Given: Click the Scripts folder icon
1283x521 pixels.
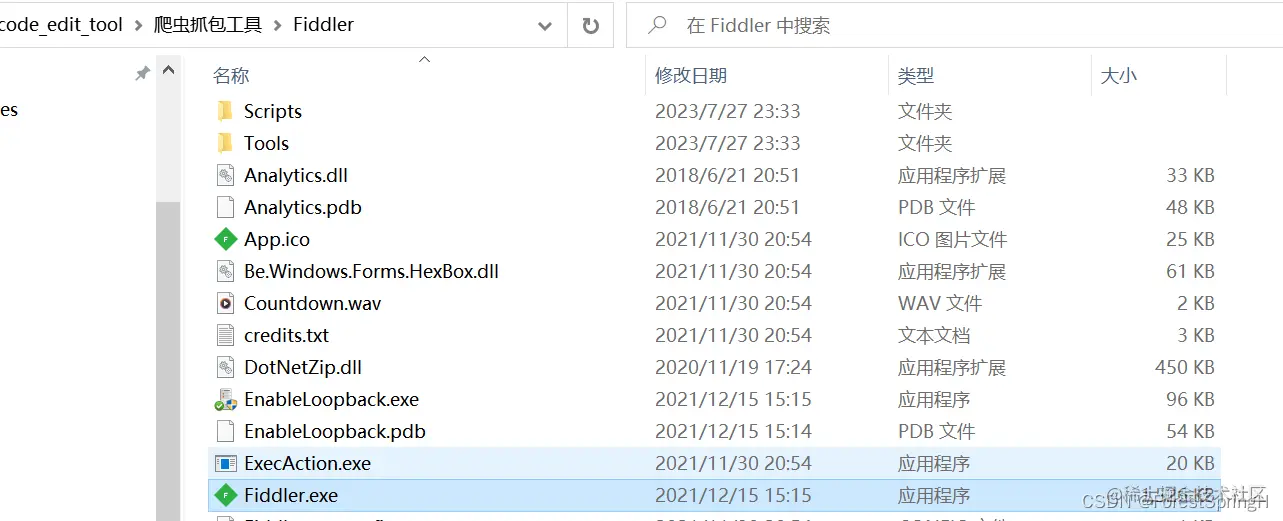Looking at the screenshot, I should tap(226, 111).
